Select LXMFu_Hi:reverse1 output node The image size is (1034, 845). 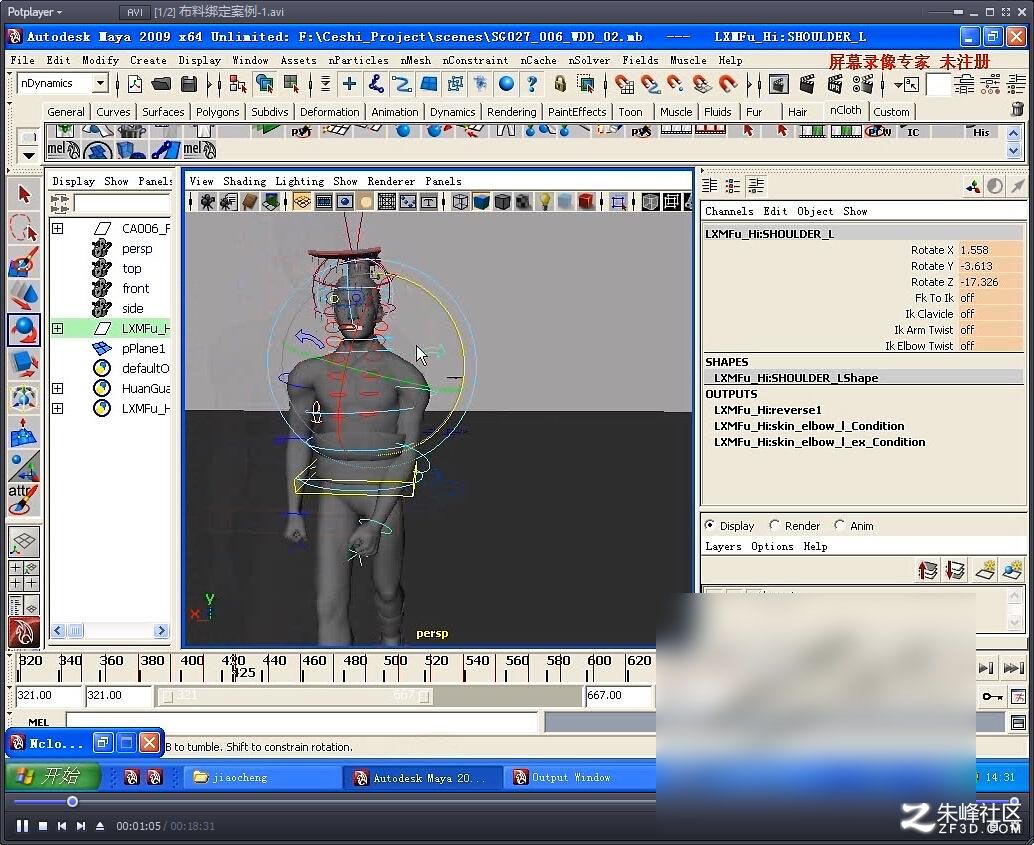[768, 410]
